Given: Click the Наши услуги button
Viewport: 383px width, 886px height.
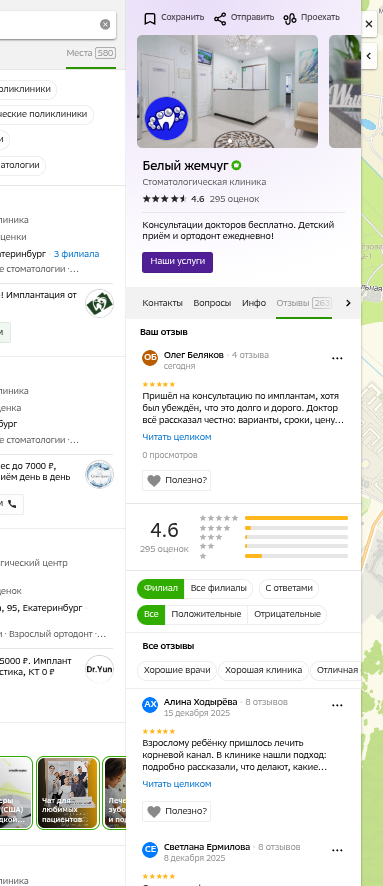Looking at the screenshot, I should pos(177,262).
